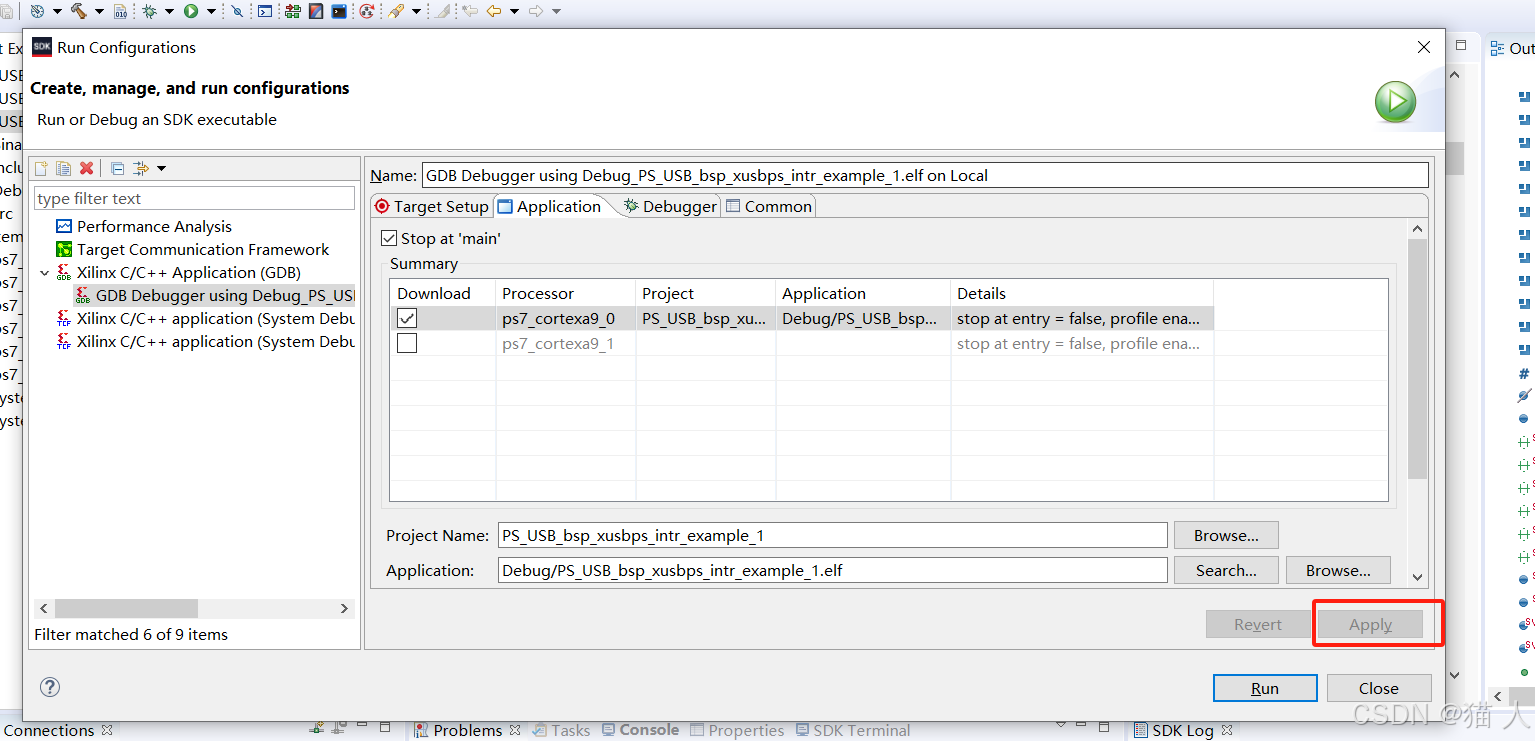Click the Processor column header
This screenshot has width=1535, height=741.
tap(566, 293)
